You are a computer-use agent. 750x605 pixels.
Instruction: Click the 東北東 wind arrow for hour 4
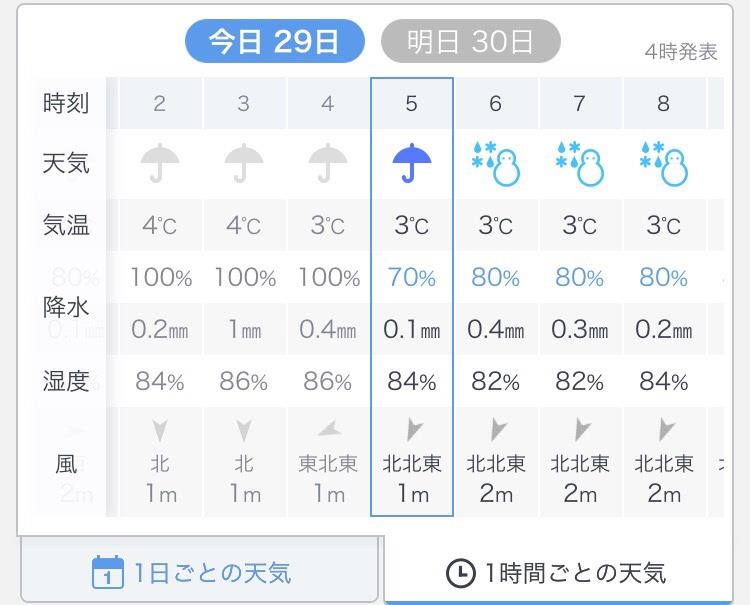(x=329, y=428)
